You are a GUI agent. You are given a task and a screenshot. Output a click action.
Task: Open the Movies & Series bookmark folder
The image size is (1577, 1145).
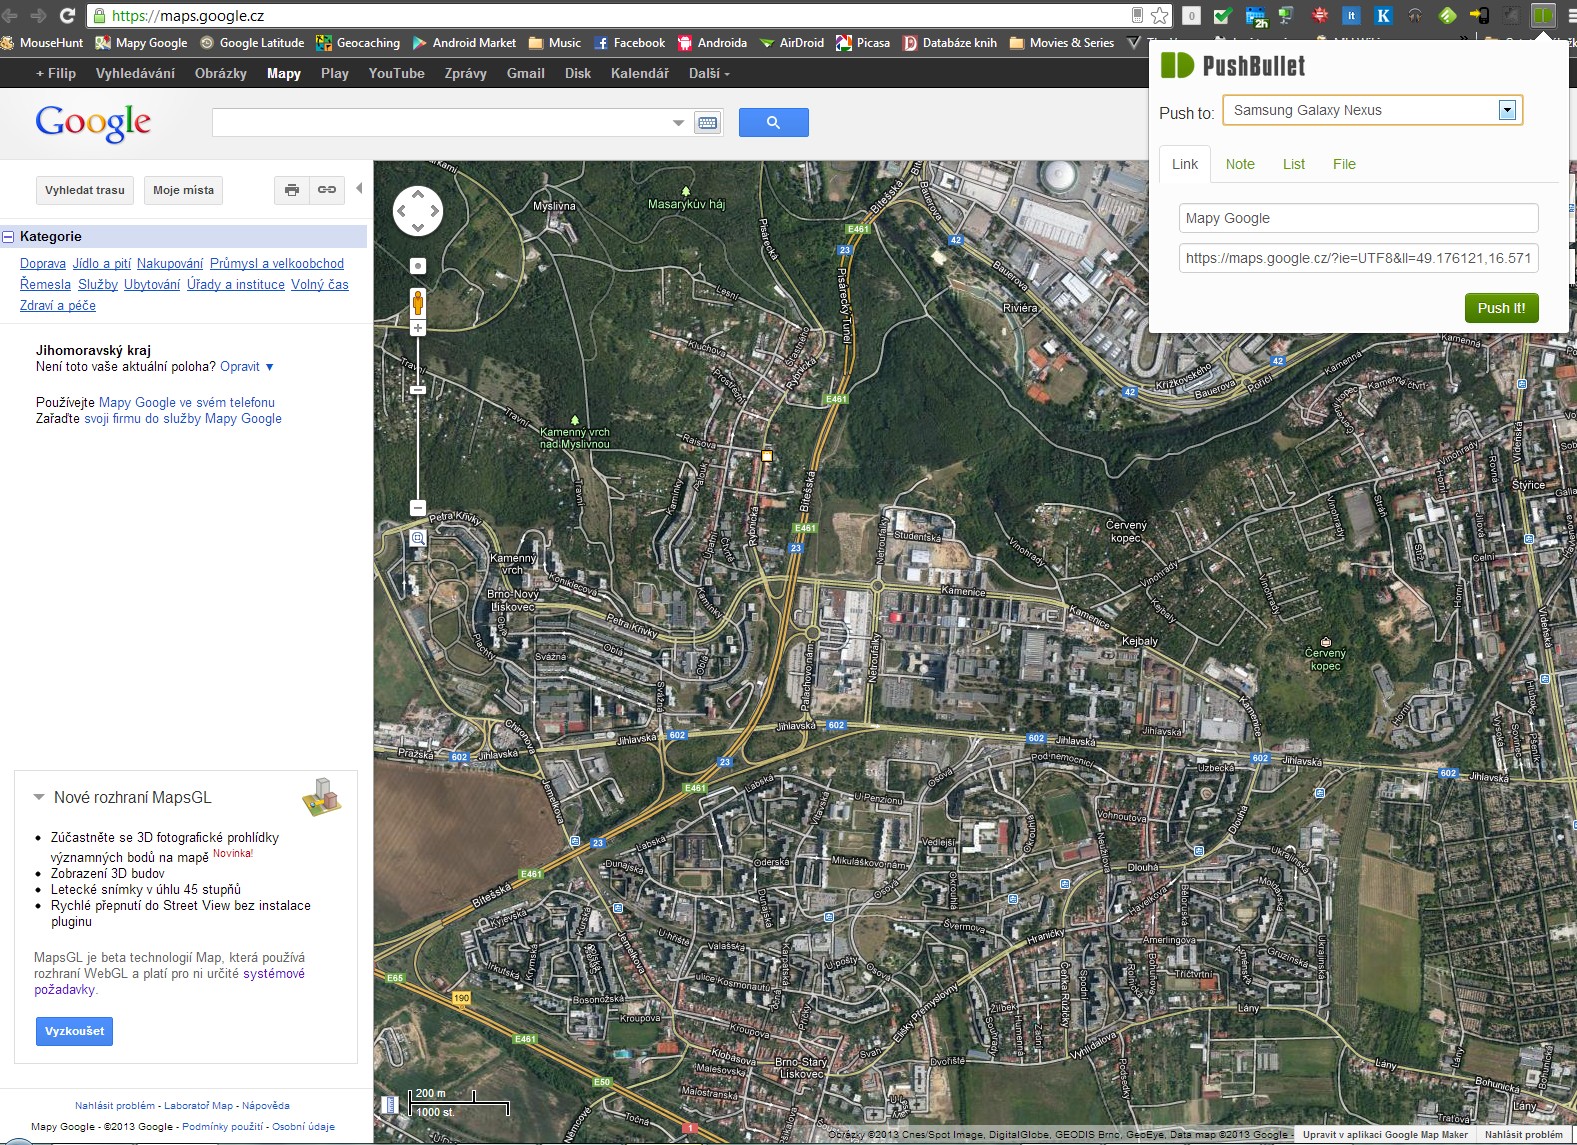coord(1062,43)
